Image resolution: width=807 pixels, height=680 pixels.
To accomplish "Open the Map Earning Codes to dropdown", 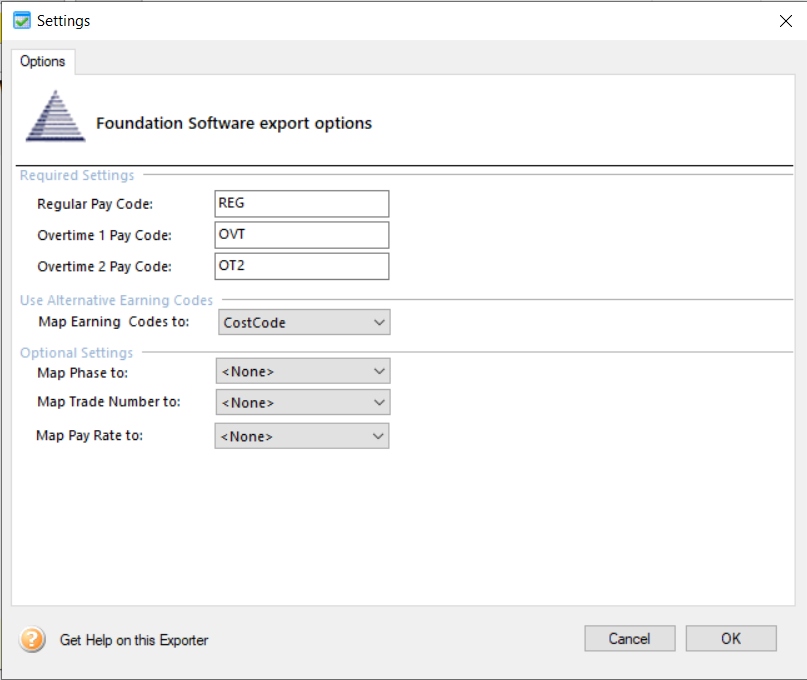I will 304,322.
